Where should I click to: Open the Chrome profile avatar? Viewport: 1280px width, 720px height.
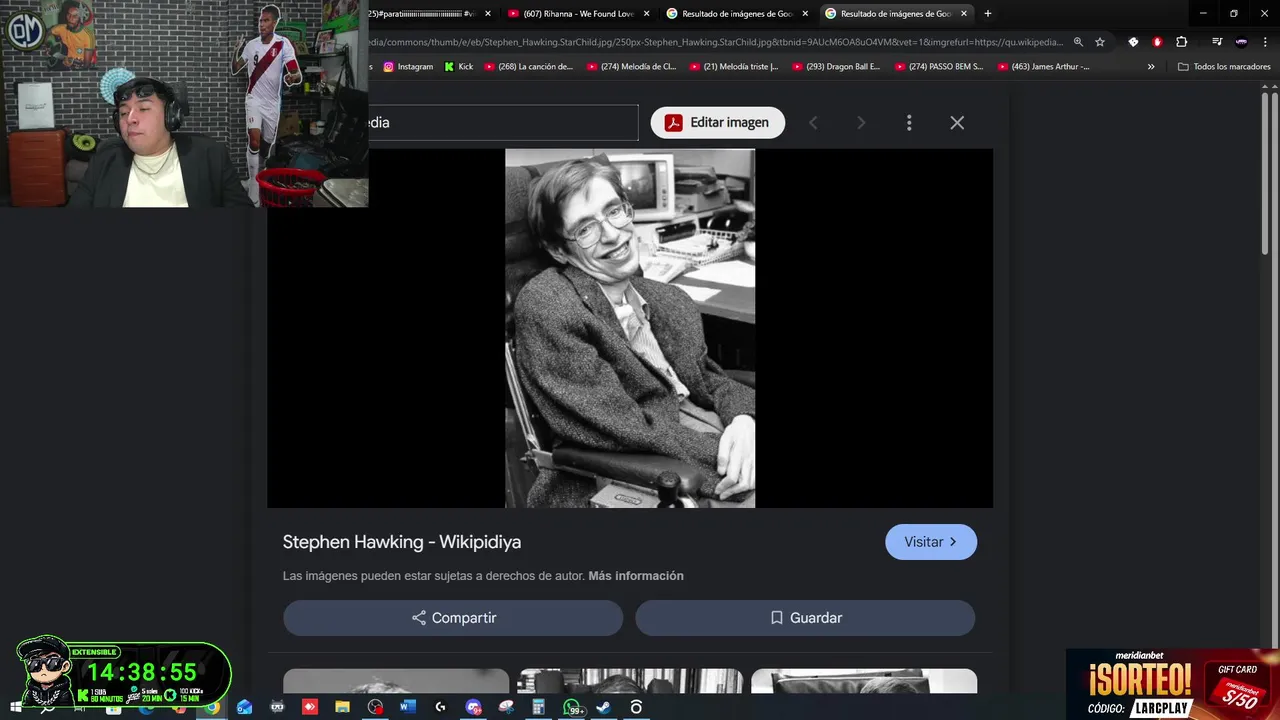click(x=1241, y=42)
